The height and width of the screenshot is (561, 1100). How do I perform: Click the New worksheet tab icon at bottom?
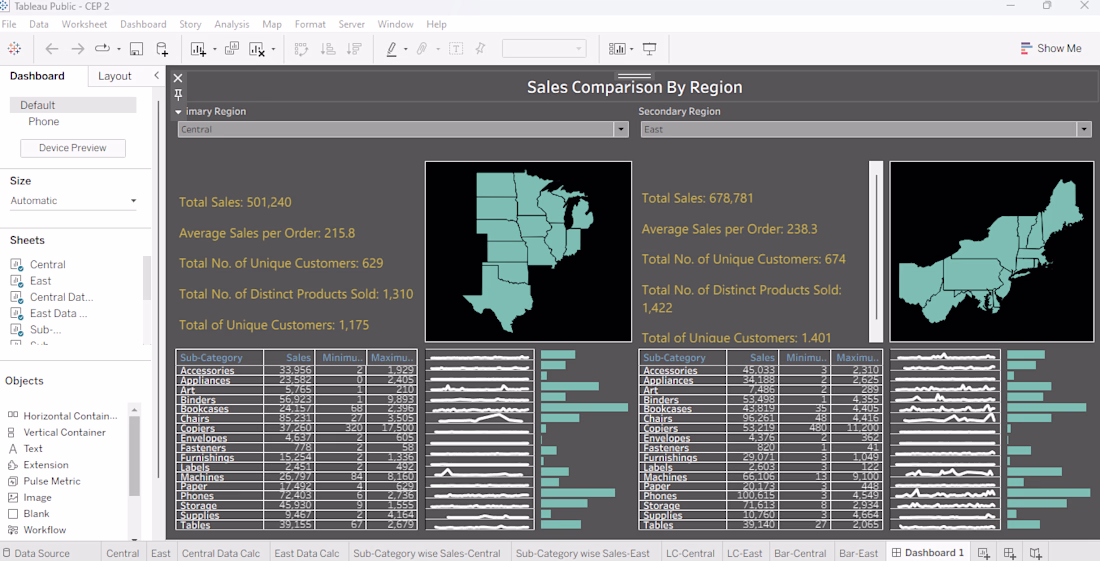click(984, 553)
